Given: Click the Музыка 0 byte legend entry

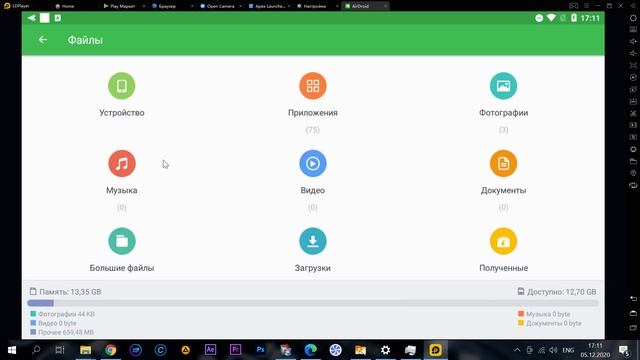Looking at the screenshot, I should 544,314.
